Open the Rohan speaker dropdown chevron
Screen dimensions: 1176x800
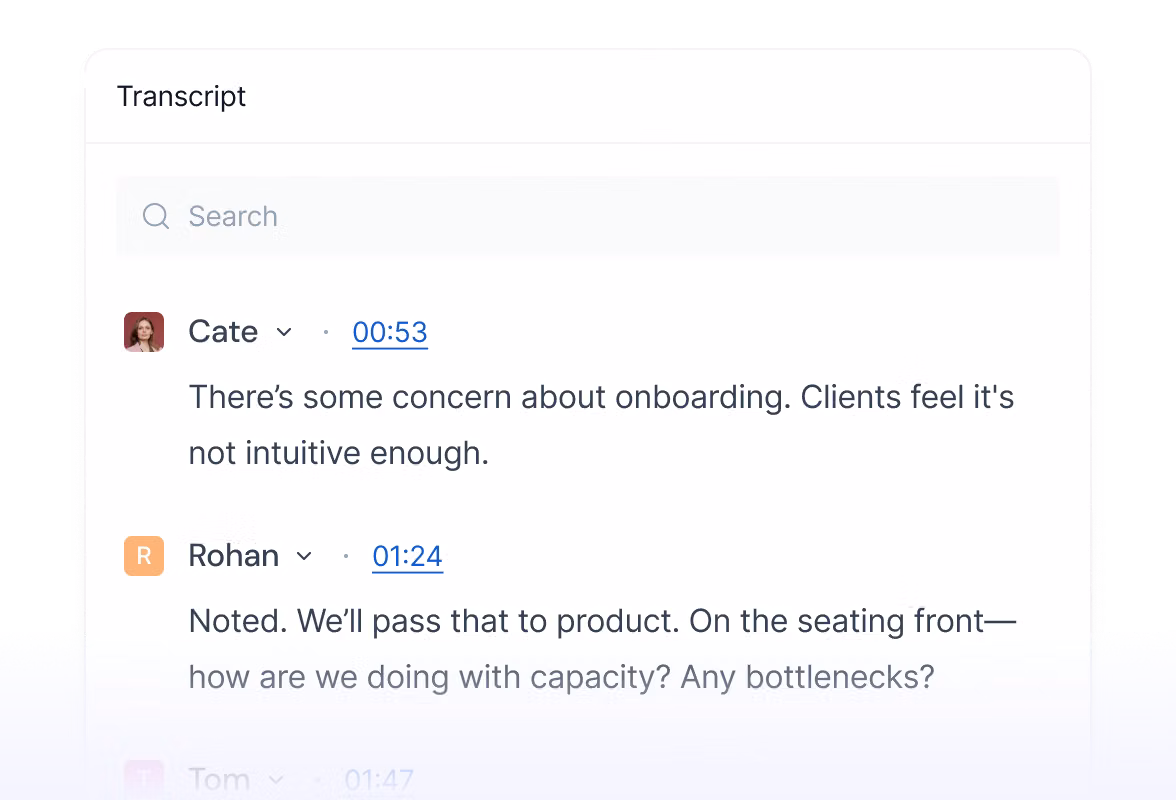[x=304, y=556]
